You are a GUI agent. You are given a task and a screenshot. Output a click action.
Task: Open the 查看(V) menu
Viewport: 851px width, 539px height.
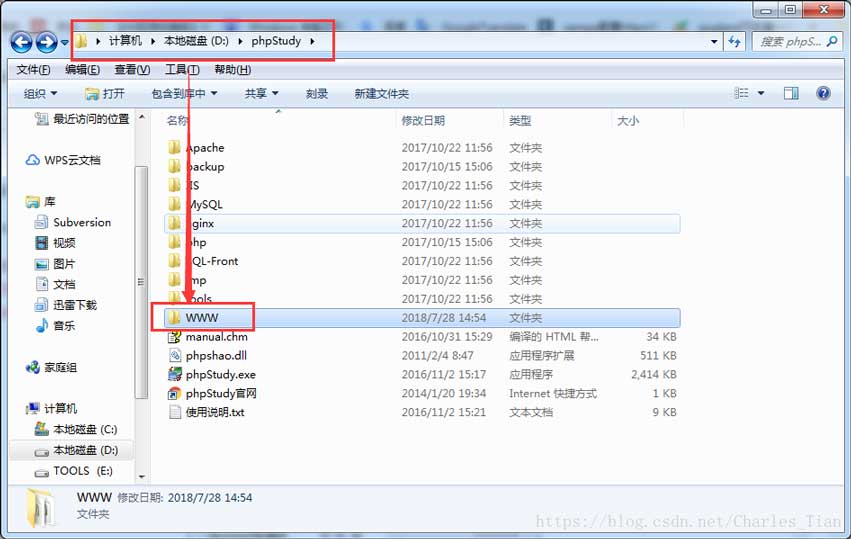(x=132, y=69)
